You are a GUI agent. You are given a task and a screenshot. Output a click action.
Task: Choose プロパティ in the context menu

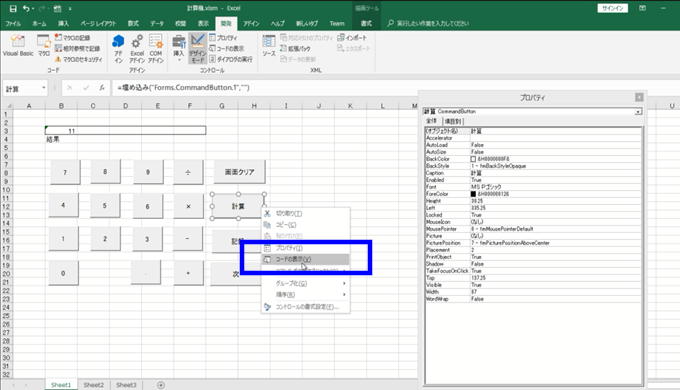click(305, 248)
